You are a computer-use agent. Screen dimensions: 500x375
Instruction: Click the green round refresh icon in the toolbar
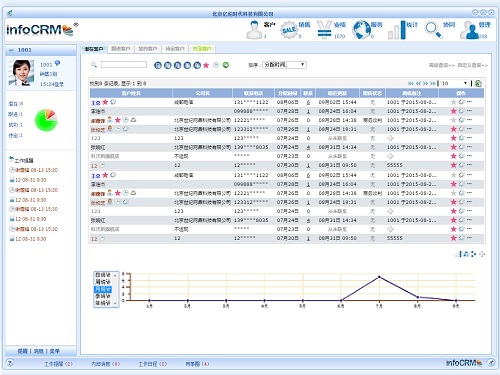click(x=226, y=65)
